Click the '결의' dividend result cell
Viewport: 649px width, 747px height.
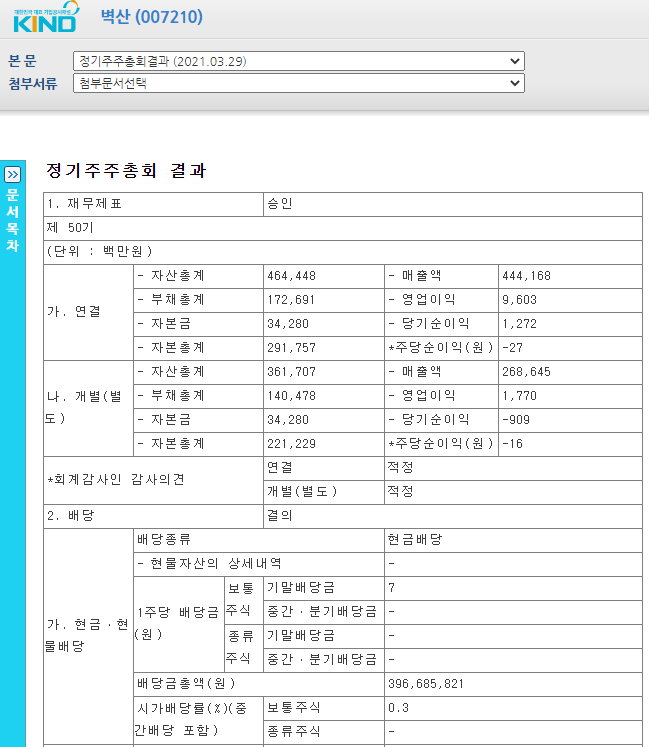point(453,516)
